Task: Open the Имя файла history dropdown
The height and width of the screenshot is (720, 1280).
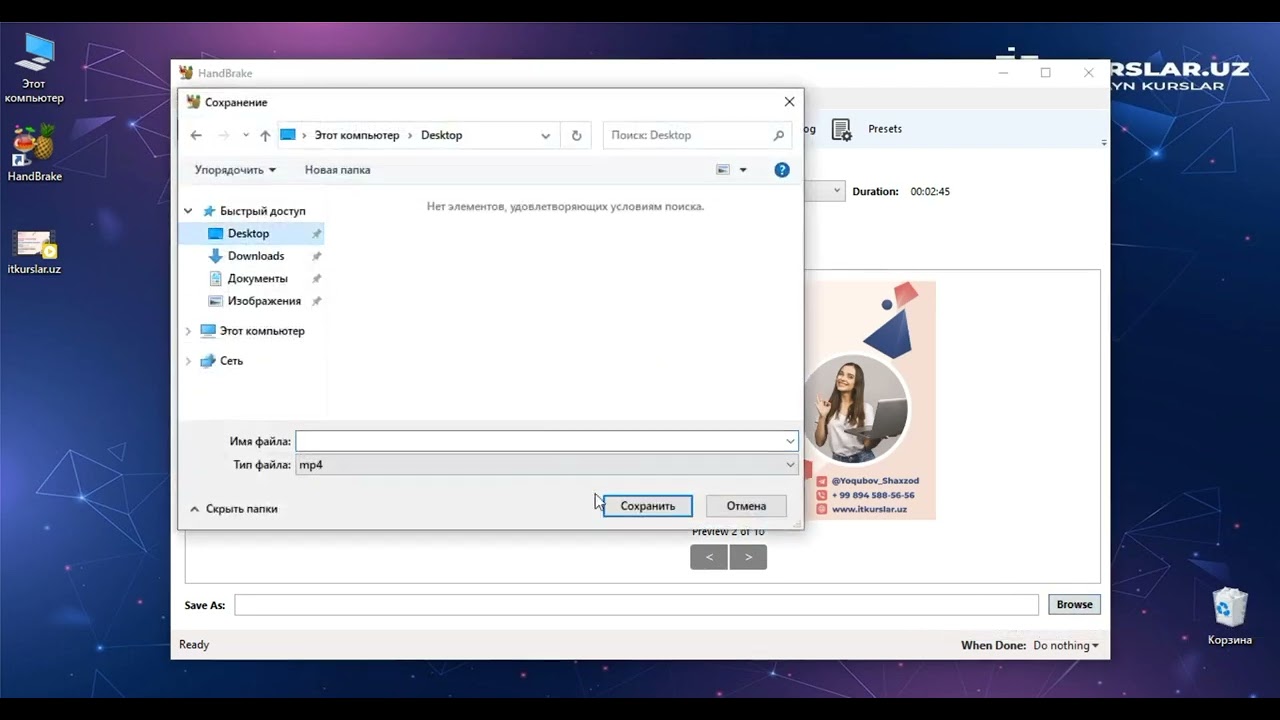Action: coord(790,441)
